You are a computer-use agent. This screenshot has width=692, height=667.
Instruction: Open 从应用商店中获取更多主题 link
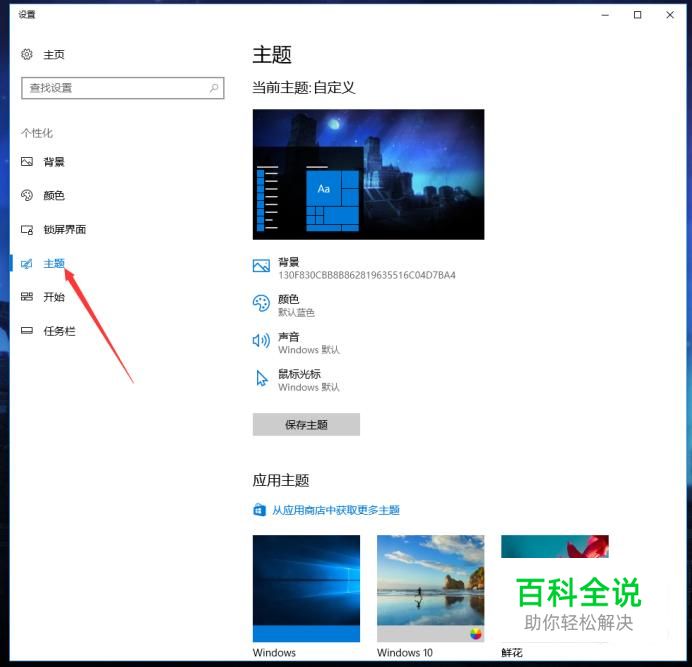tap(336, 510)
